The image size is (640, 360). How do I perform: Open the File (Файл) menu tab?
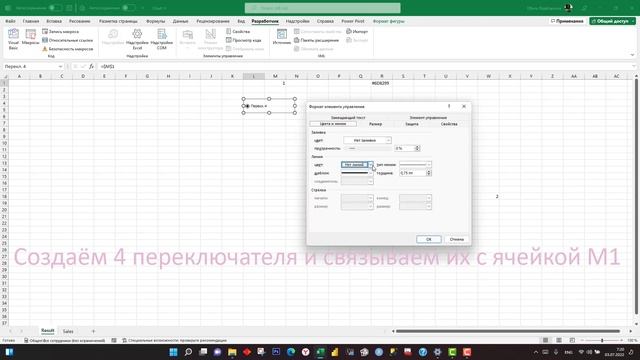point(11,21)
